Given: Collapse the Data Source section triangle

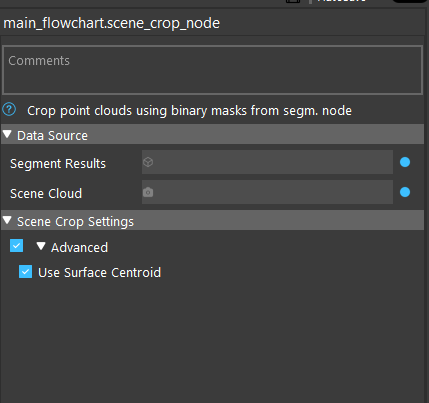Looking at the screenshot, I should pos(7,134).
